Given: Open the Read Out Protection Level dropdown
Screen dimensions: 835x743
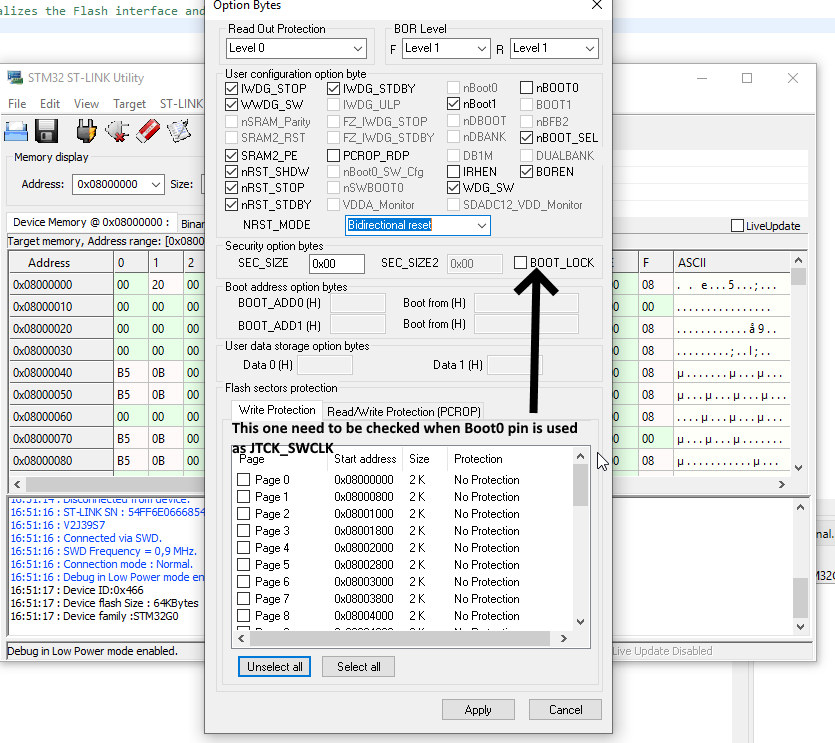Looking at the screenshot, I should pos(296,48).
